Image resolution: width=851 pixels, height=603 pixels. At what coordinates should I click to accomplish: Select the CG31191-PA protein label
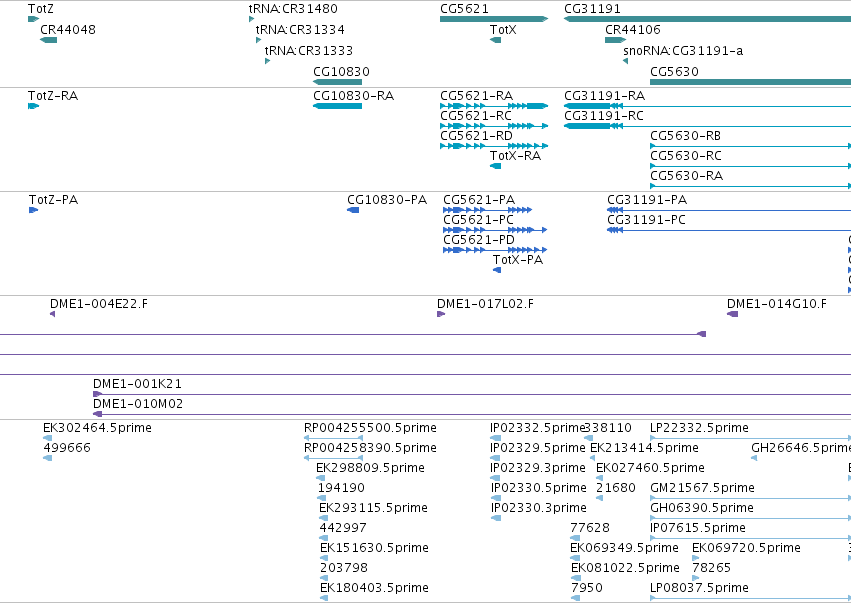pyautogui.click(x=647, y=200)
